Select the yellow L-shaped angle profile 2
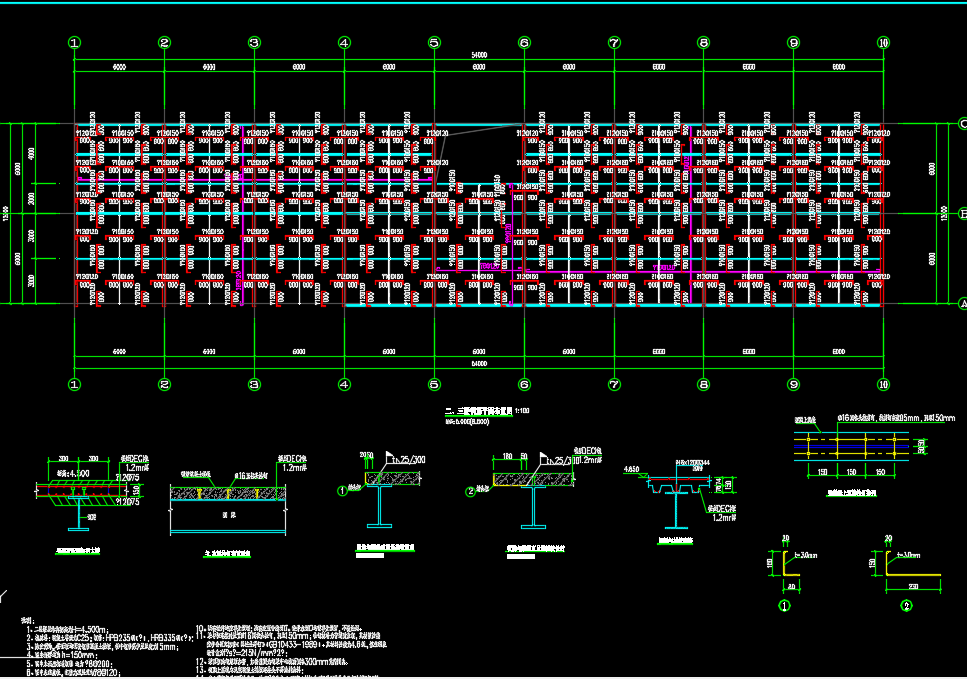The height and width of the screenshot is (679, 967). tap(913, 564)
